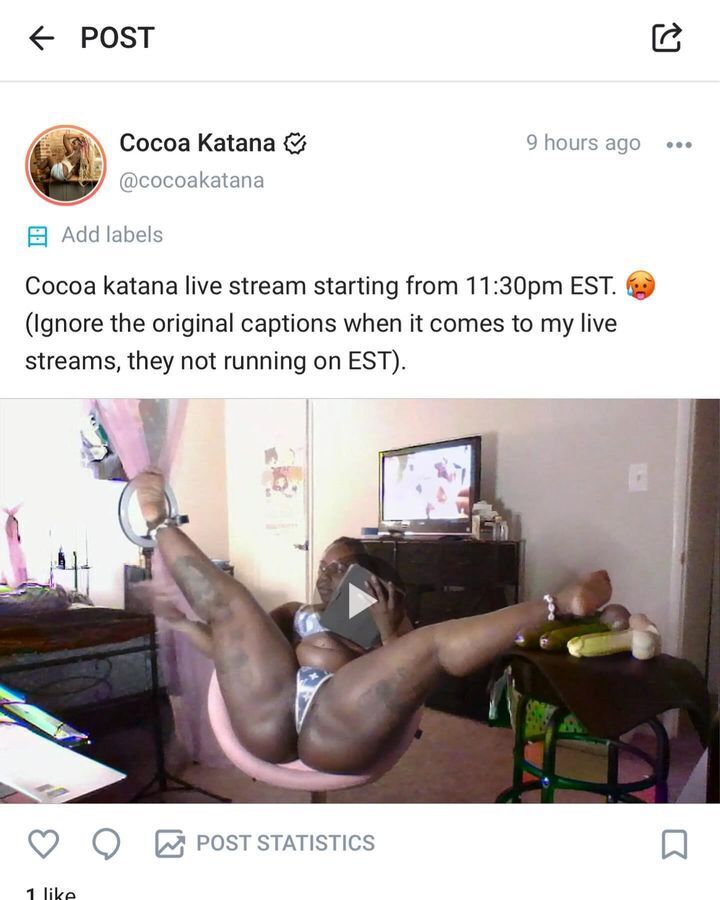Image resolution: width=720 pixels, height=900 pixels.
Task: Open the Cocoa Katana profile avatar
Action: 66,165
